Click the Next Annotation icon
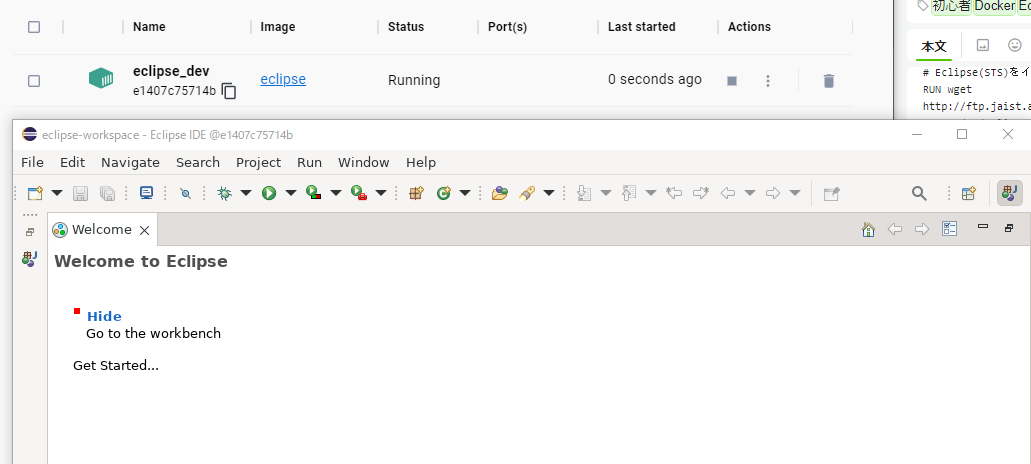This screenshot has width=1031, height=464. coord(584,193)
